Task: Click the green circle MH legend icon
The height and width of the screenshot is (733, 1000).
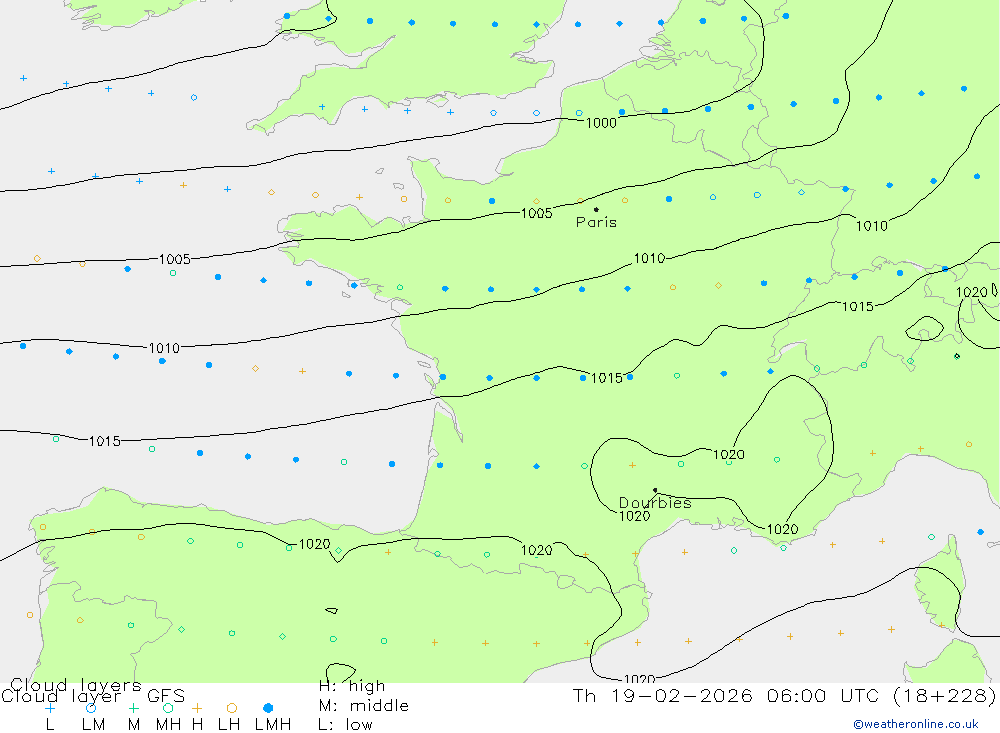Action: 168,708
